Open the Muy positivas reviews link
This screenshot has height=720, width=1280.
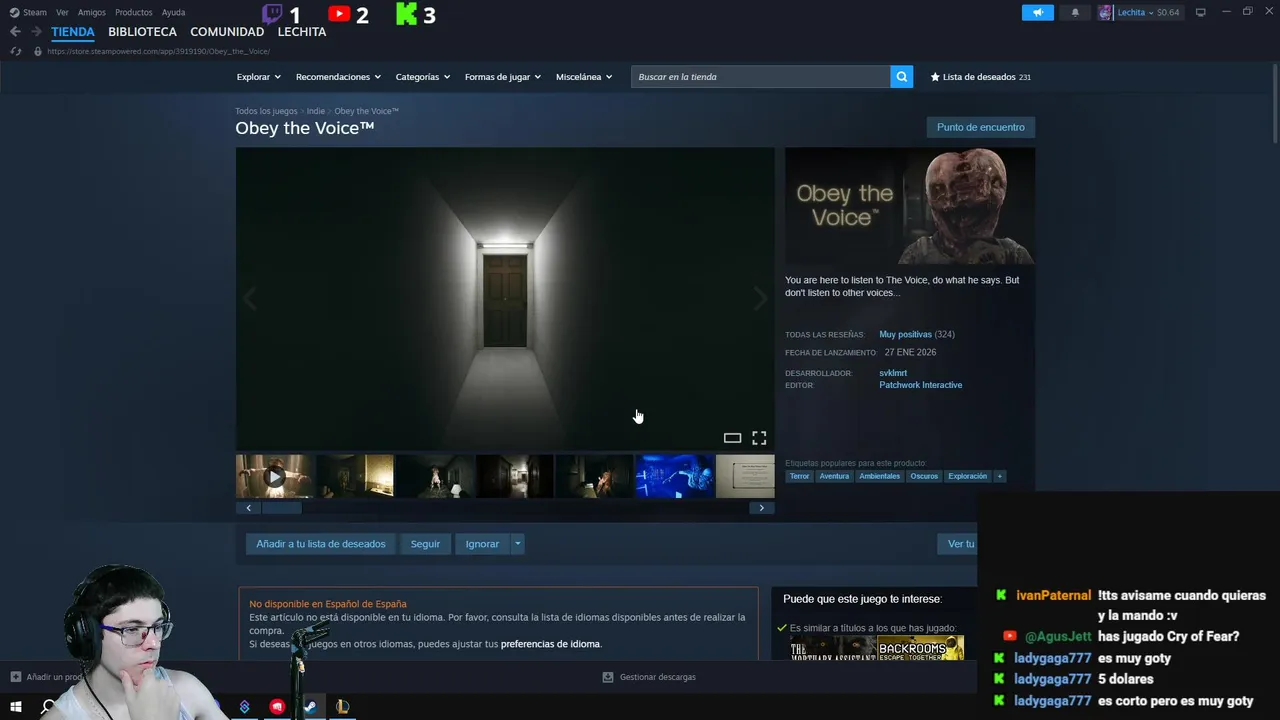pos(905,334)
